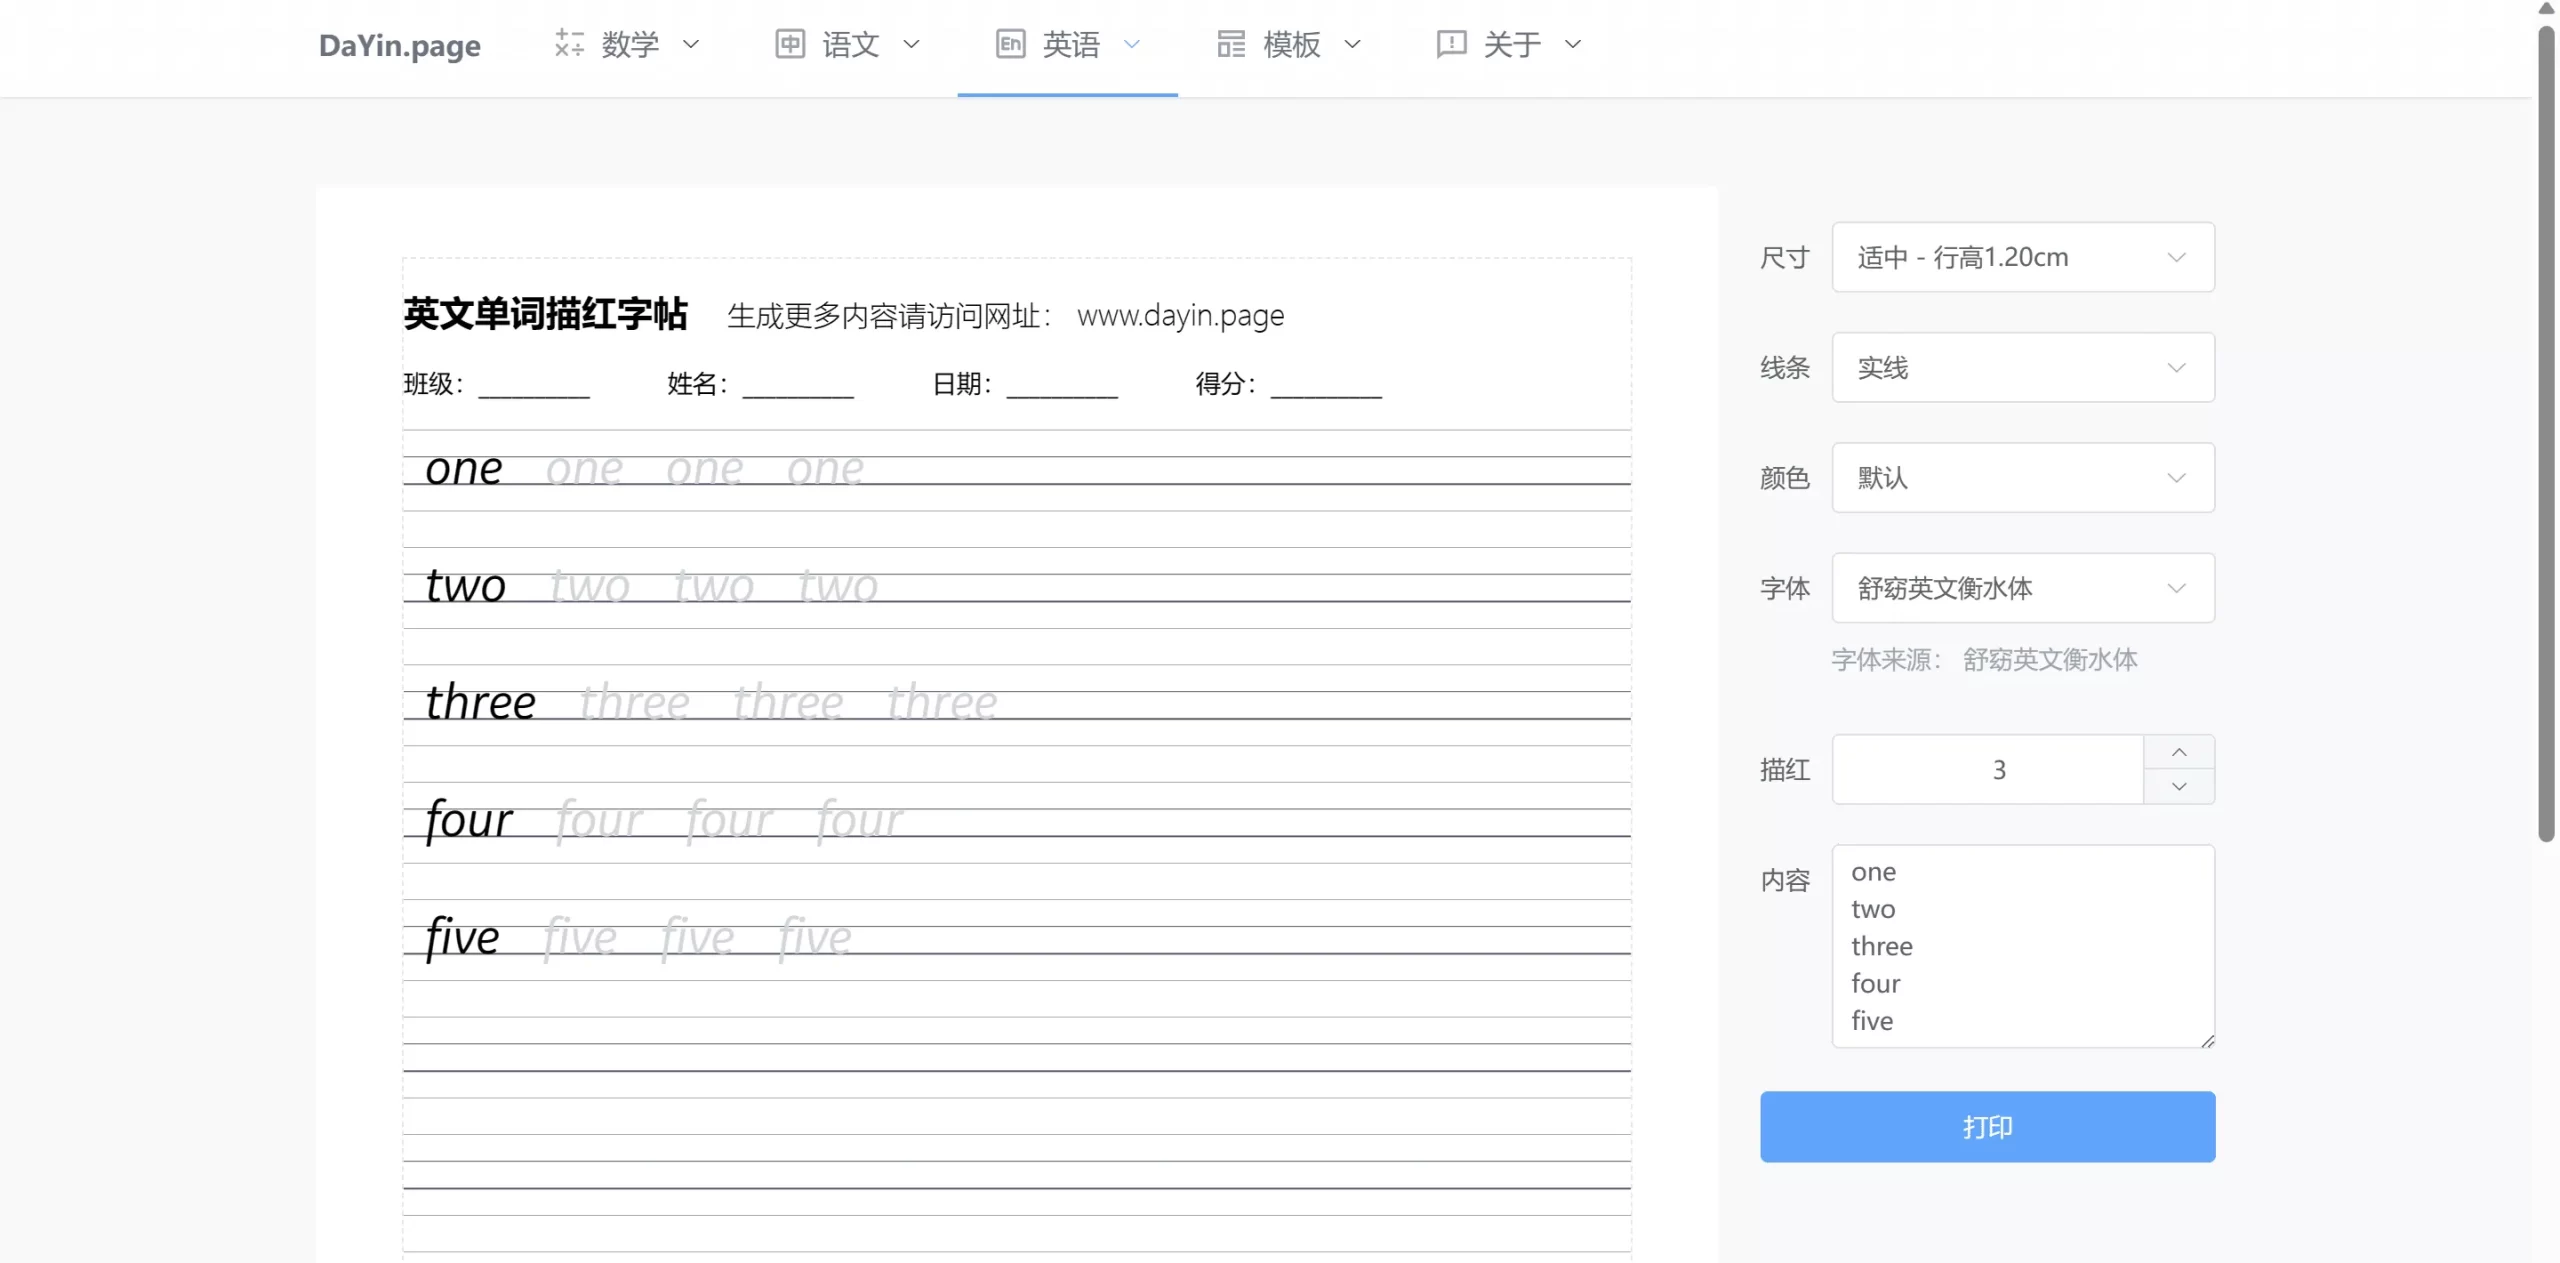Screen dimensions: 2560x1263
Task: Expand the 数学 menu chevron
Action: coord(691,44)
